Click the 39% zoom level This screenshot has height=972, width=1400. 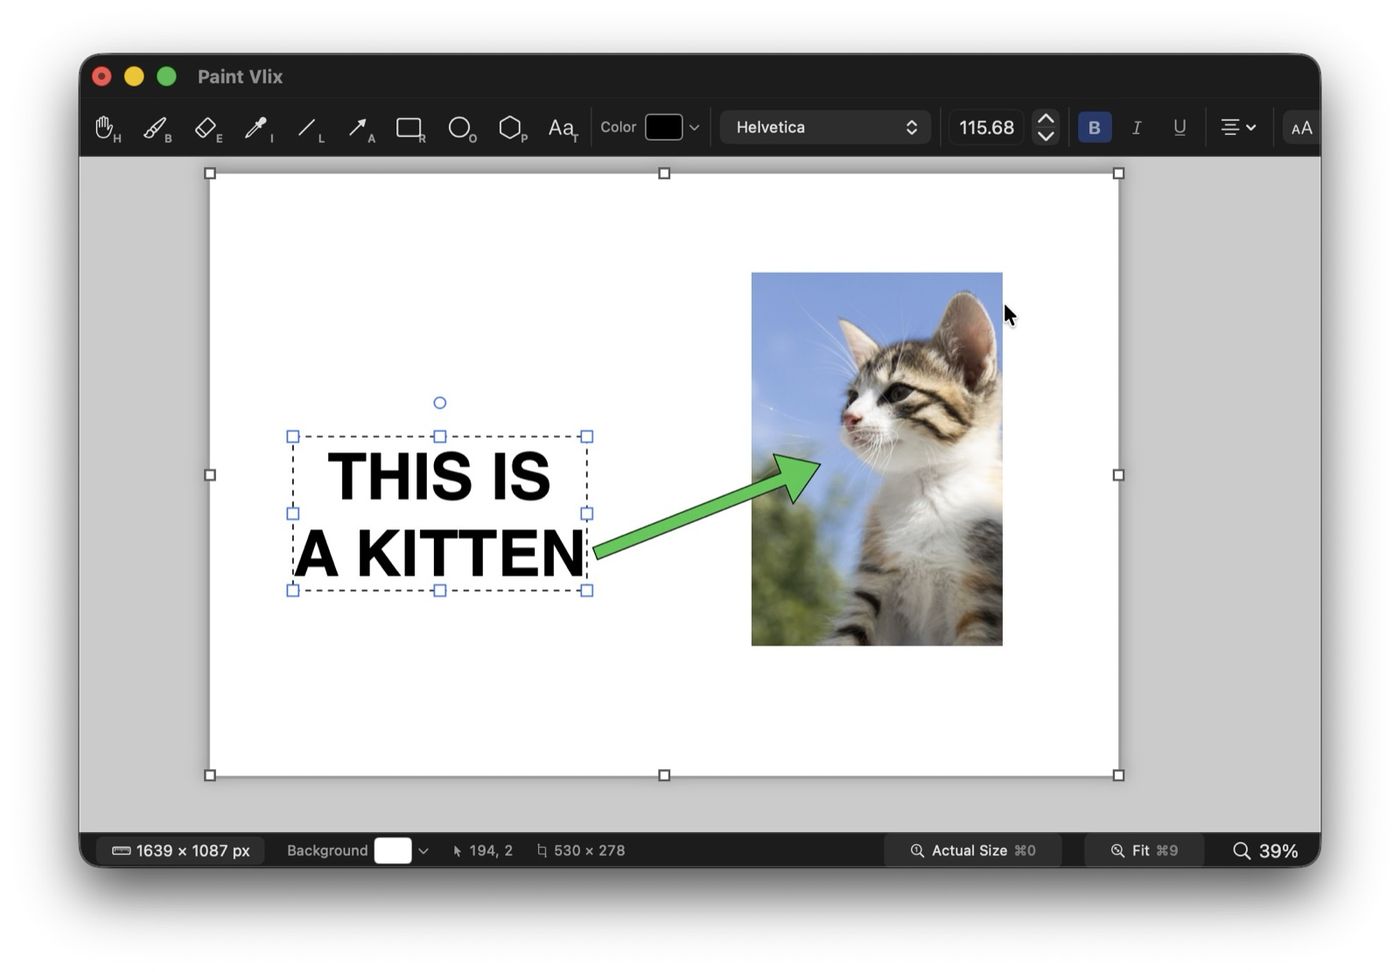(x=1265, y=851)
